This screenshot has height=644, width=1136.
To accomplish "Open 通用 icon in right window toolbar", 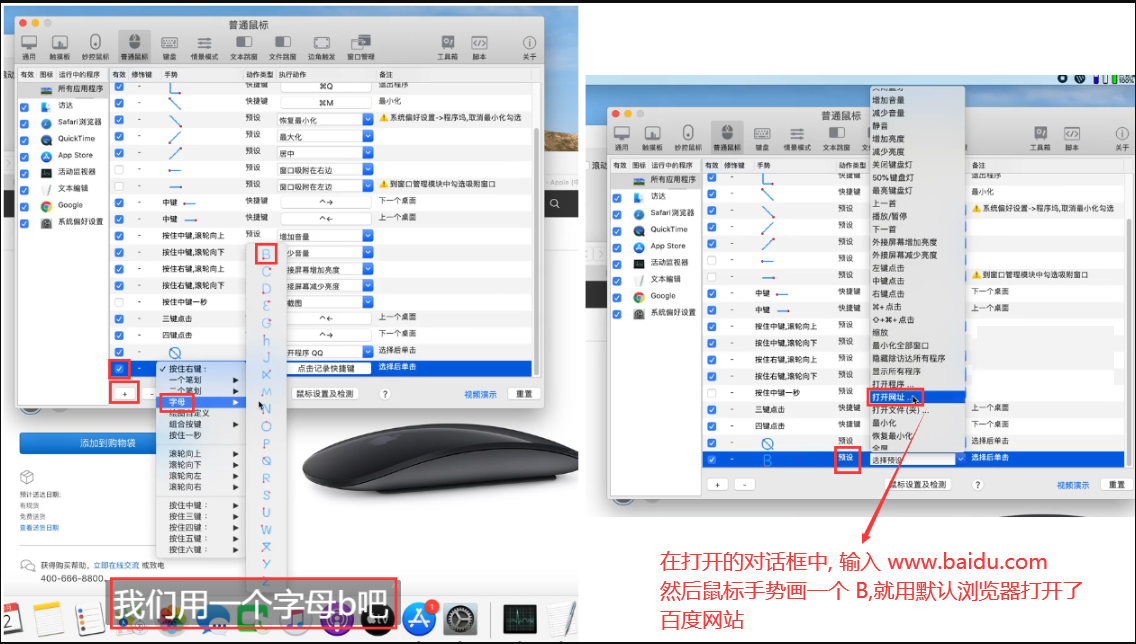I will [x=622, y=138].
